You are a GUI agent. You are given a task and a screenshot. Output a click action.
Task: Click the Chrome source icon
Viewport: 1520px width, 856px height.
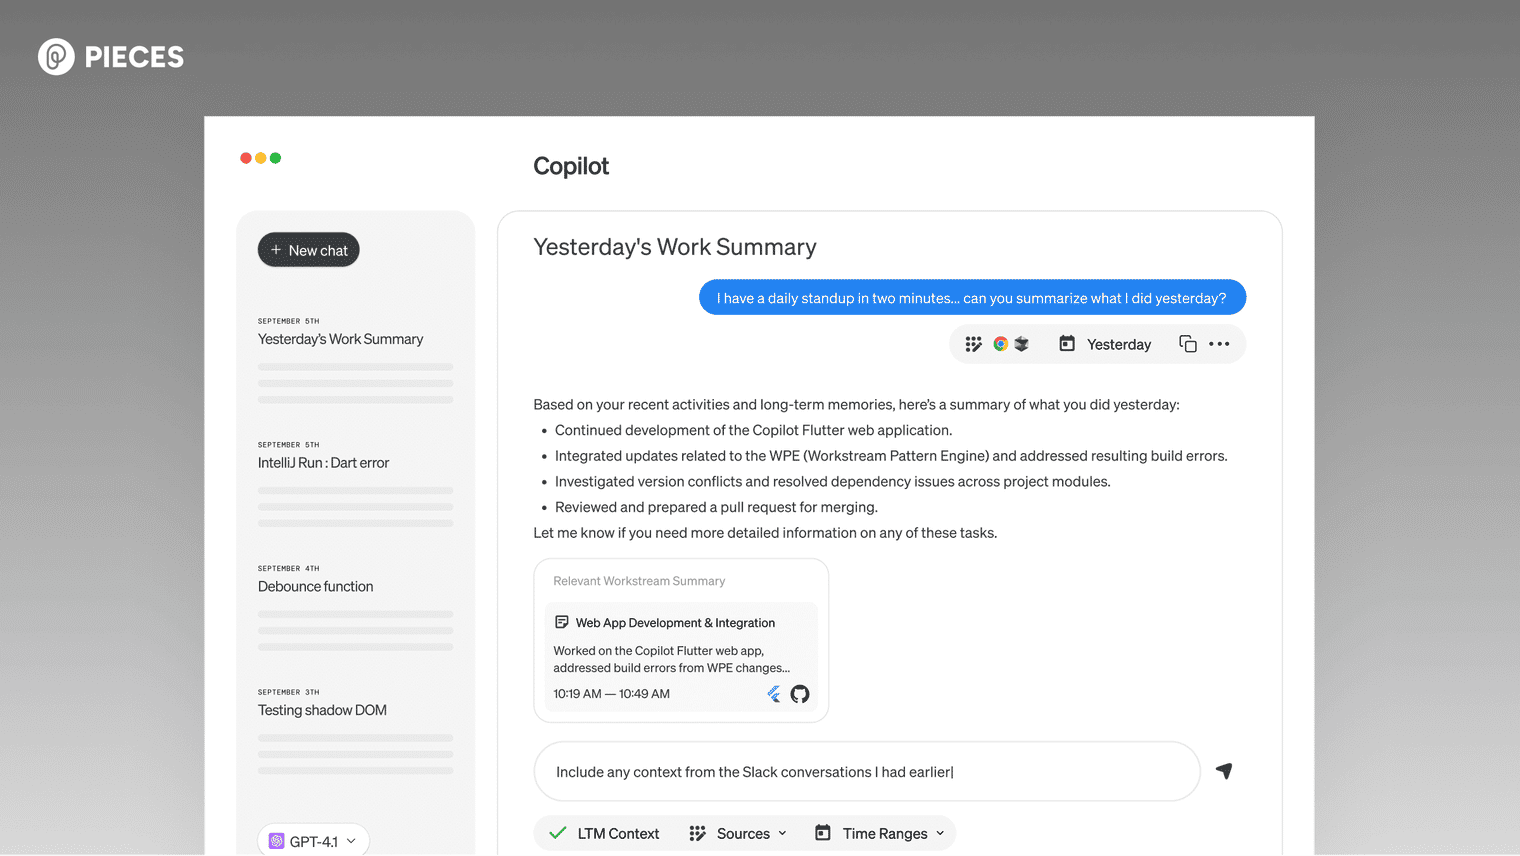[x=1000, y=344]
